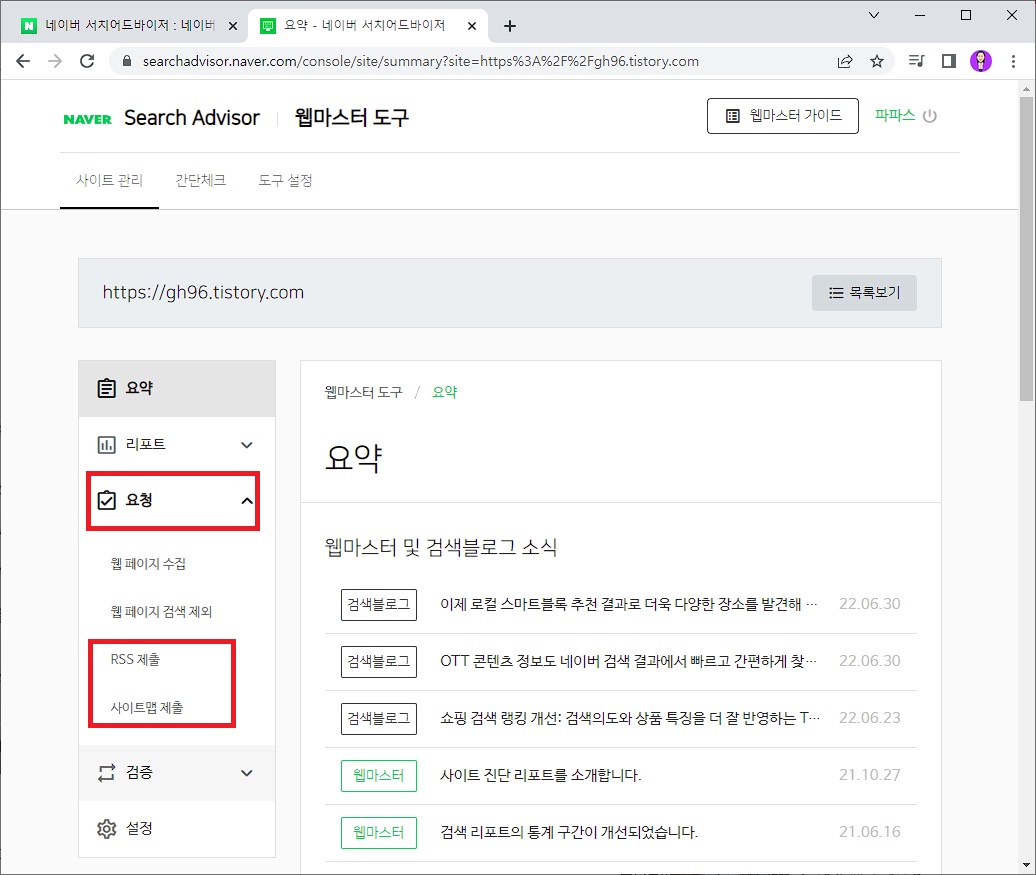This screenshot has height=875, width=1036.
Task: Open 웹 페이지 수집 in the sidebar
Action: click(148, 564)
